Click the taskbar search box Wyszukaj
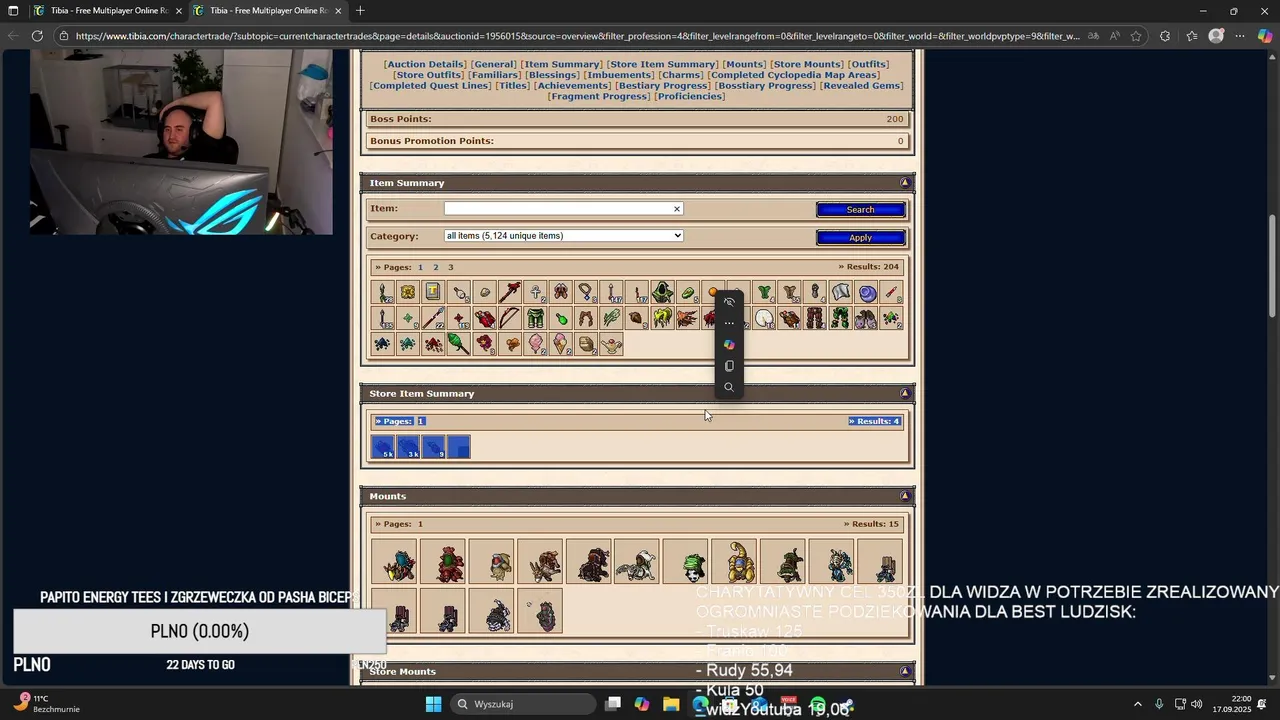This screenshot has width=1280, height=720. tap(521, 704)
